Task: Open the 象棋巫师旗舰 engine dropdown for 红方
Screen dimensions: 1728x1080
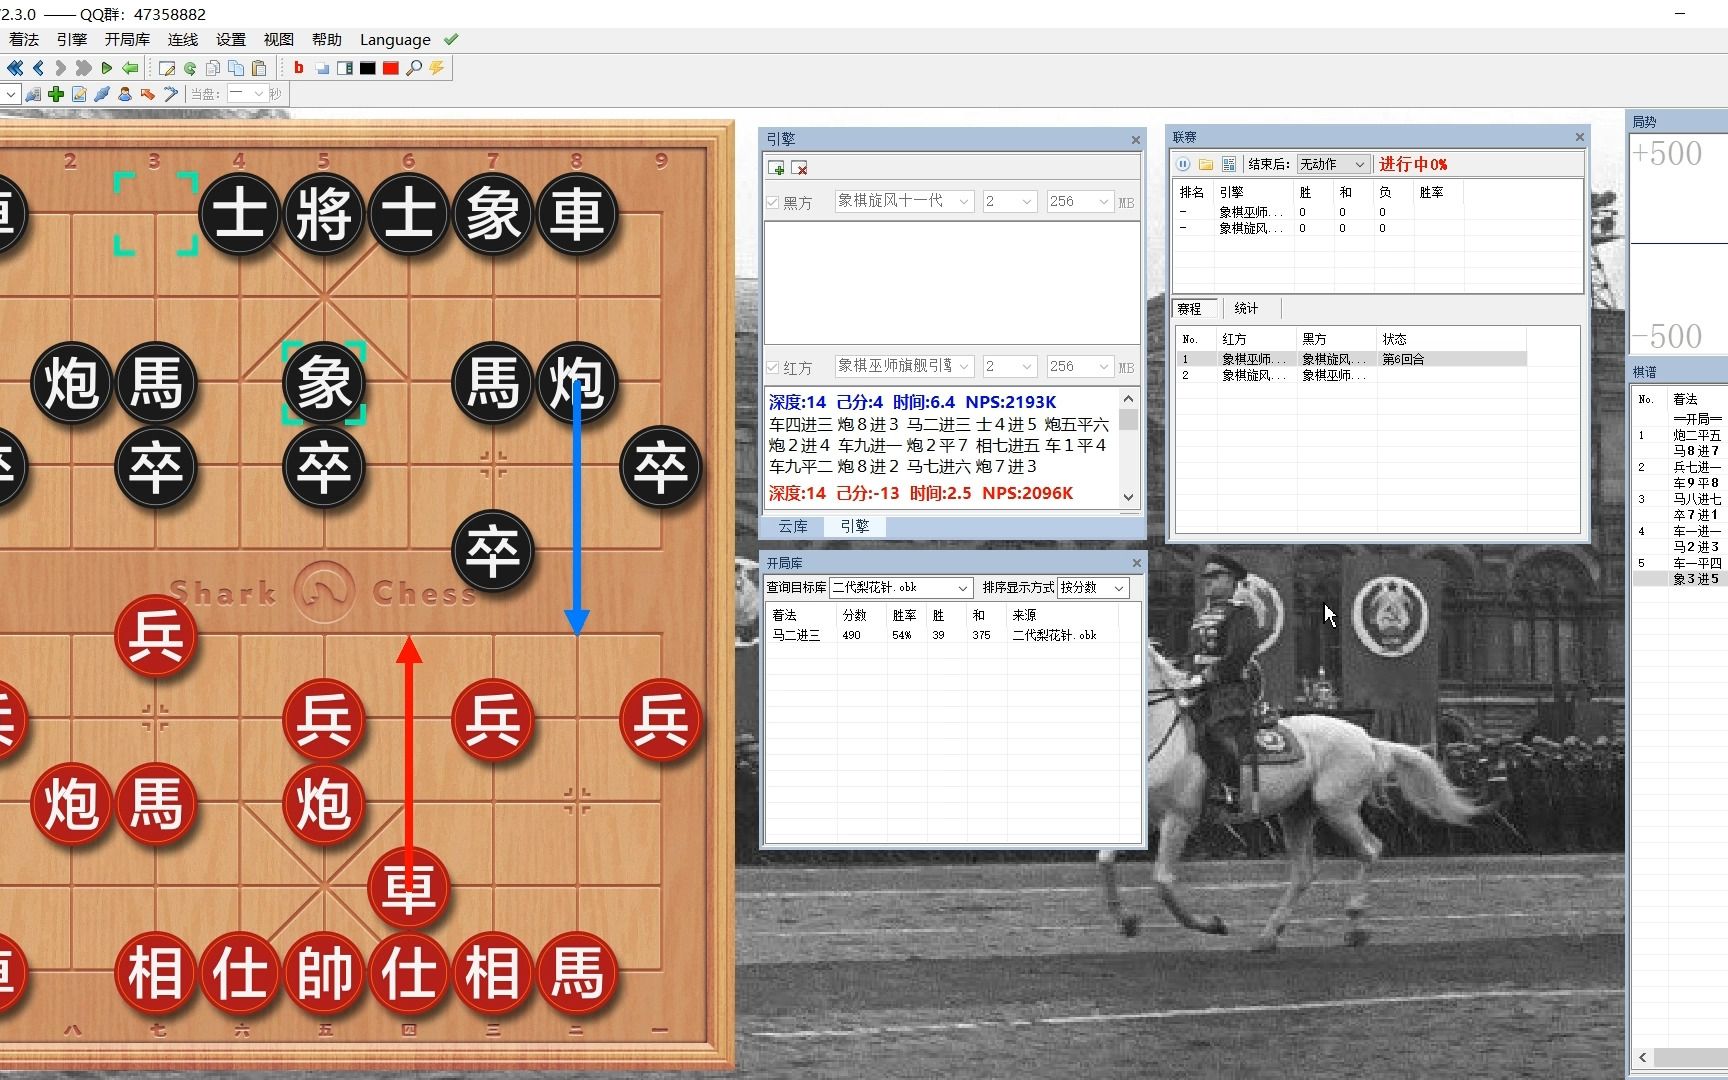Action: click(x=904, y=366)
